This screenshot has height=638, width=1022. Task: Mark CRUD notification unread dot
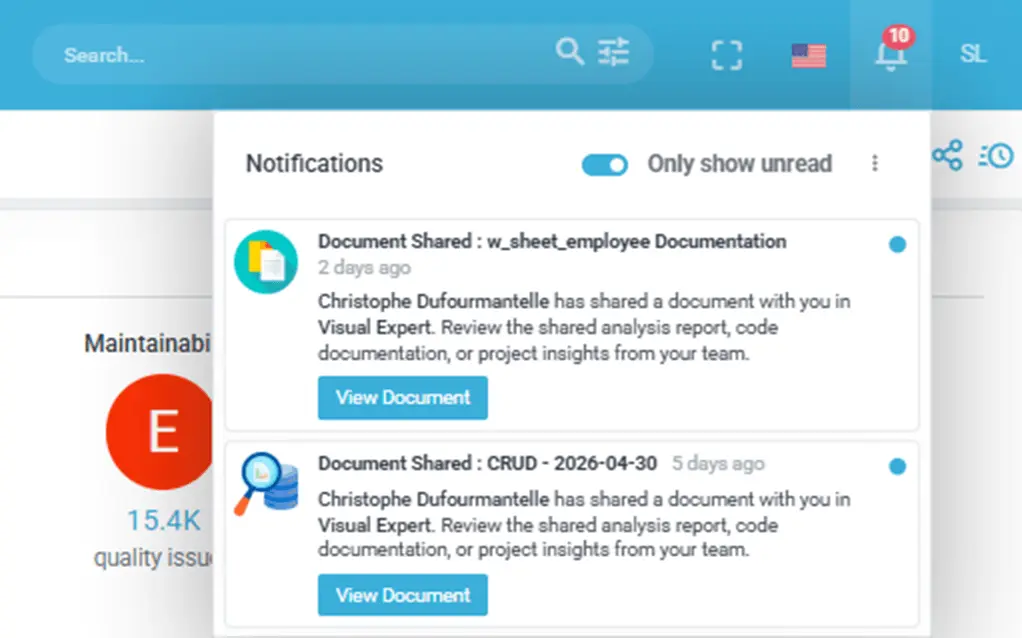[898, 467]
